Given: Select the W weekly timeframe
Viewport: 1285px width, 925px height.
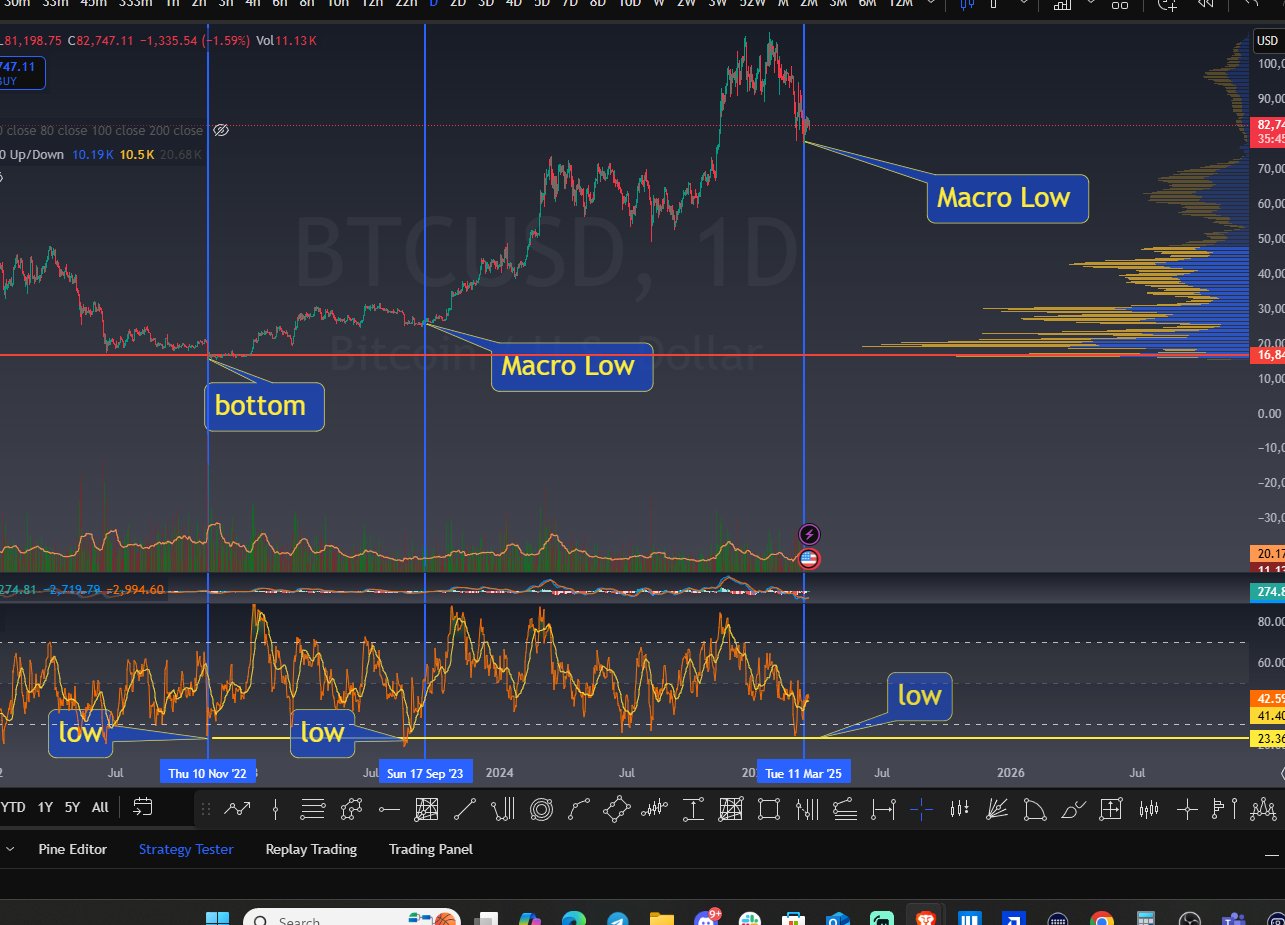Looking at the screenshot, I should click(x=658, y=4).
